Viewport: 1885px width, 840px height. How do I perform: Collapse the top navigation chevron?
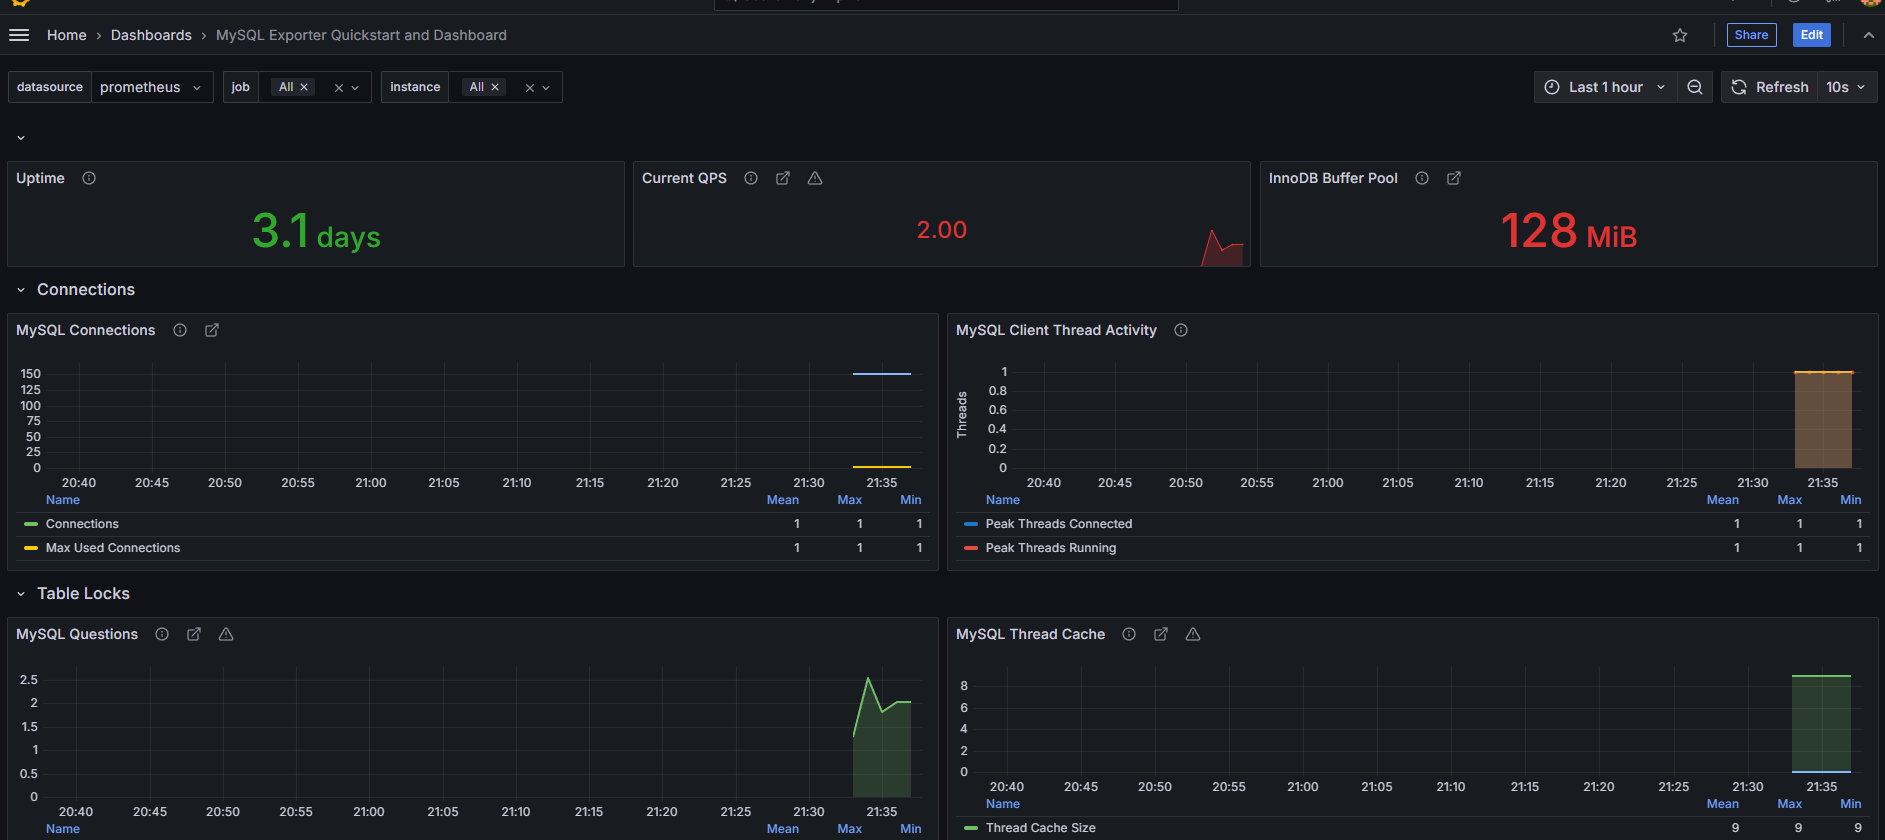[x=1868, y=35]
